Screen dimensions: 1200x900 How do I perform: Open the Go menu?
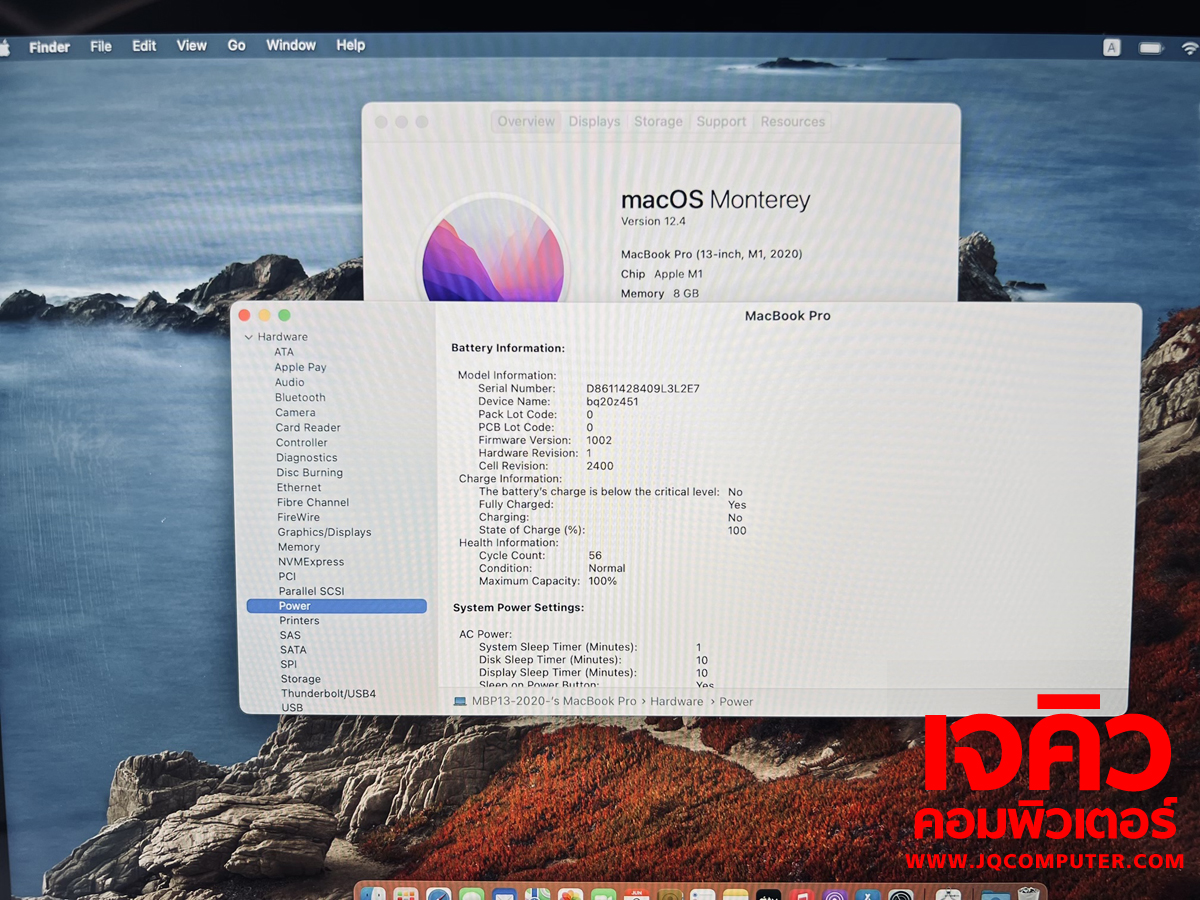click(x=237, y=46)
